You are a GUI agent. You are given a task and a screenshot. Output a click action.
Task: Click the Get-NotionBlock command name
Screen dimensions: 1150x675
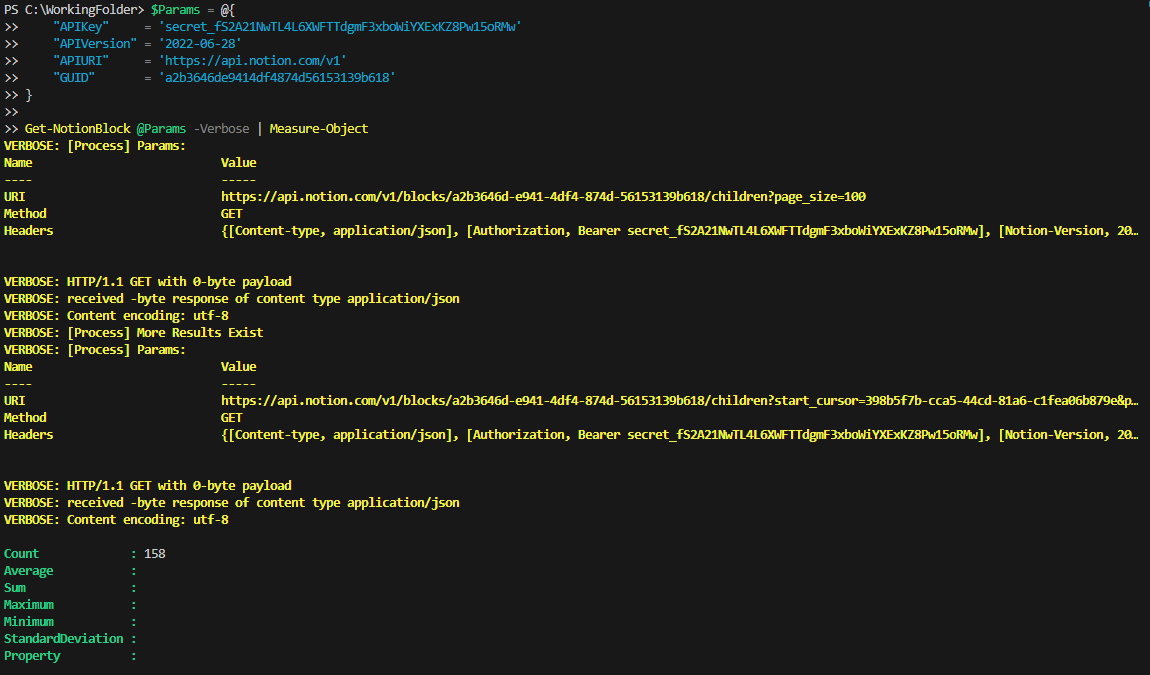click(78, 129)
